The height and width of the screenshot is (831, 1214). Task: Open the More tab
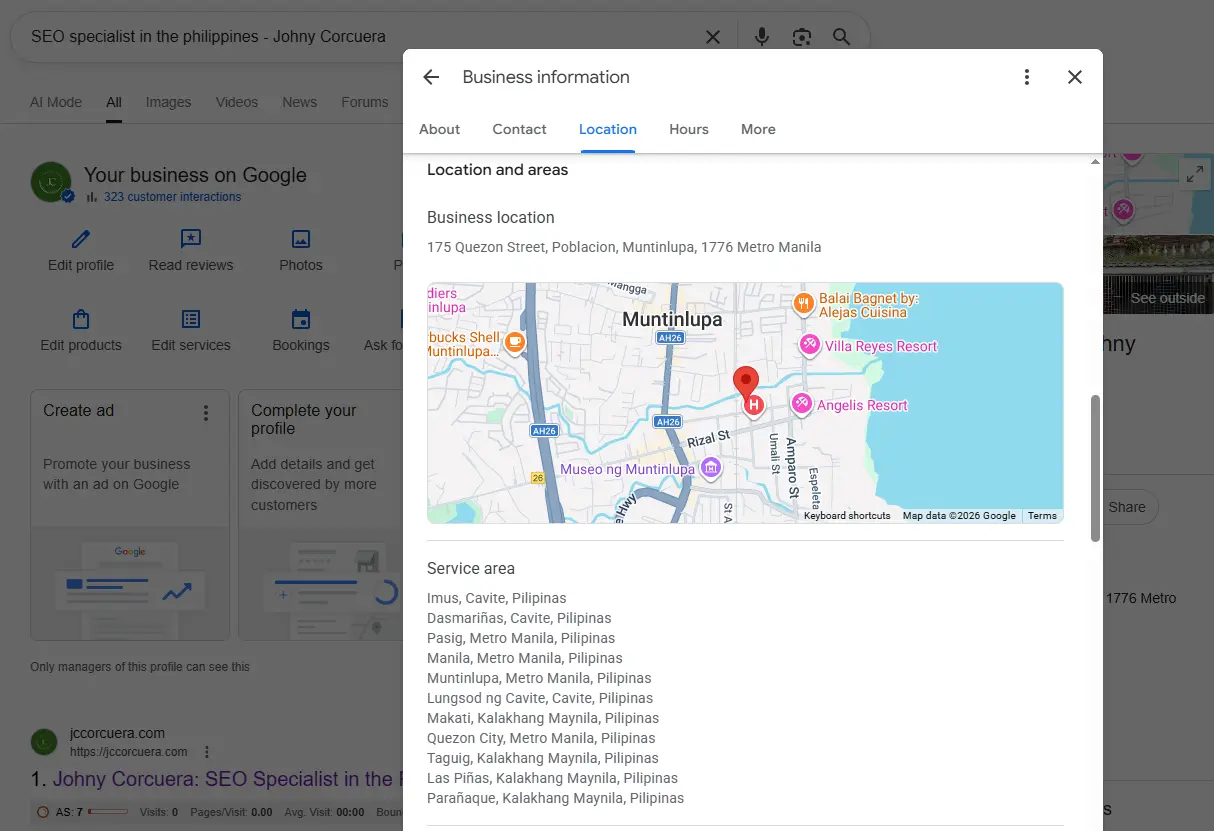click(x=758, y=129)
